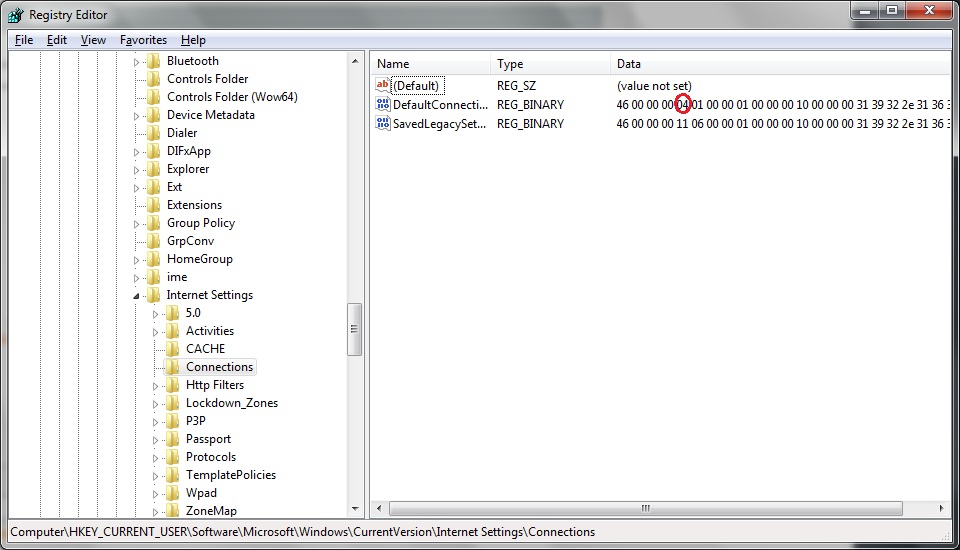Screen dimensions: 960x550
Task: Collapse the Internet Settings key
Action: tap(137, 296)
